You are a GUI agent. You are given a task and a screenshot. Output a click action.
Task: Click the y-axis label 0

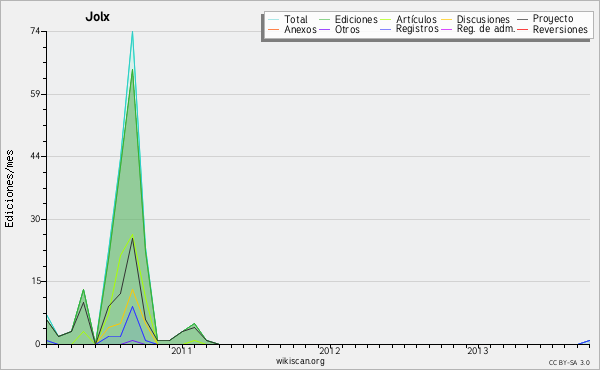coord(38,344)
